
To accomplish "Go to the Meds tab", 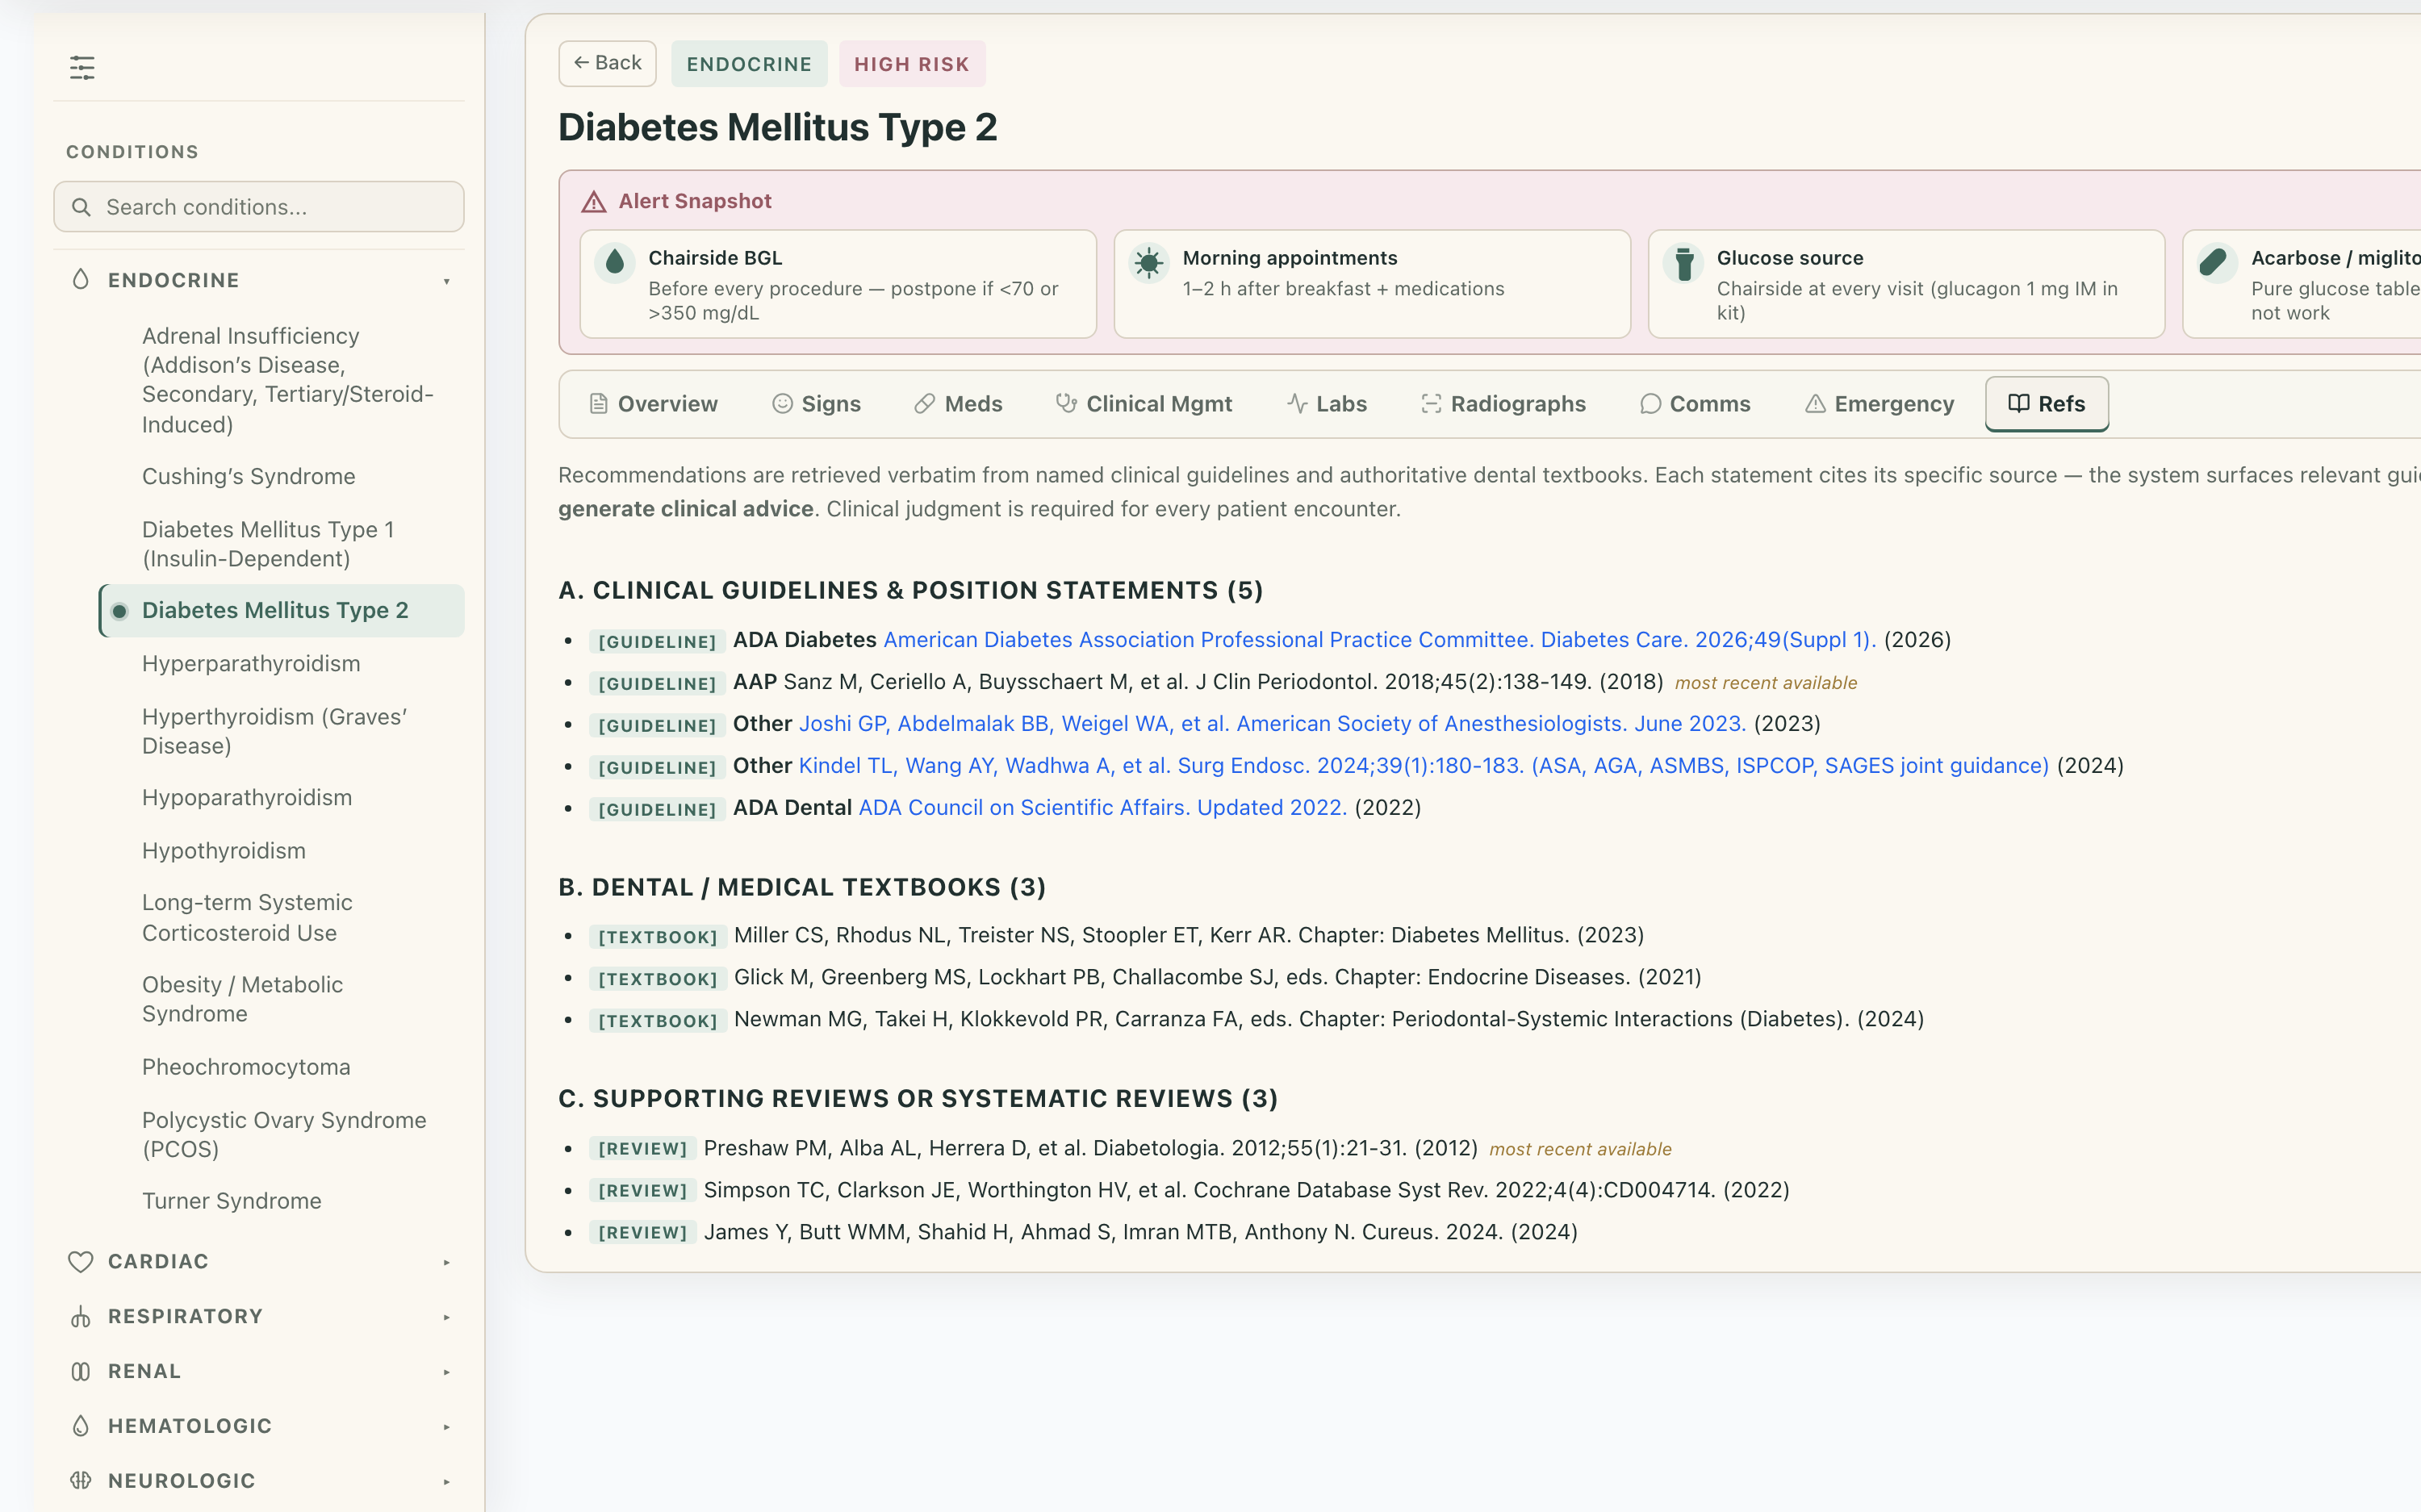I will pyautogui.click(x=959, y=404).
